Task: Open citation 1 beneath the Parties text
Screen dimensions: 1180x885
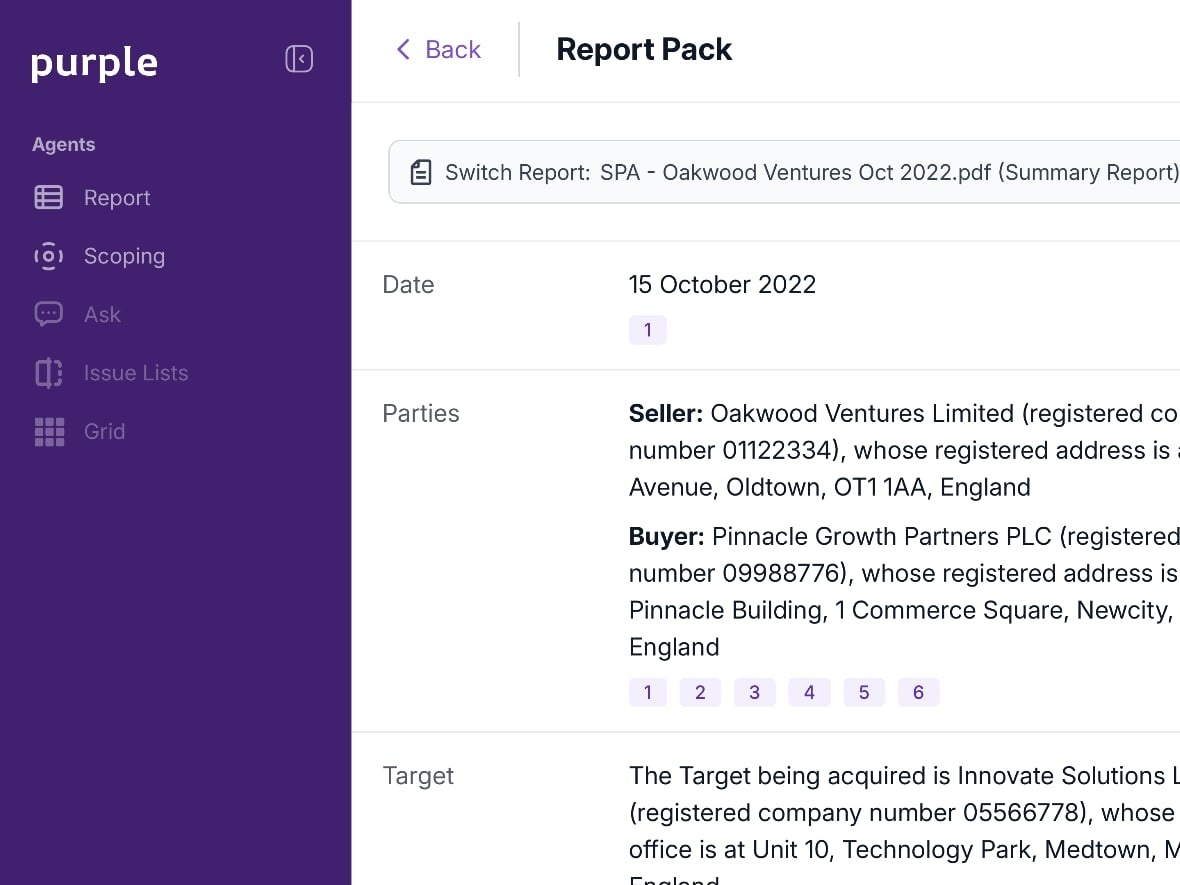Action: 647,691
